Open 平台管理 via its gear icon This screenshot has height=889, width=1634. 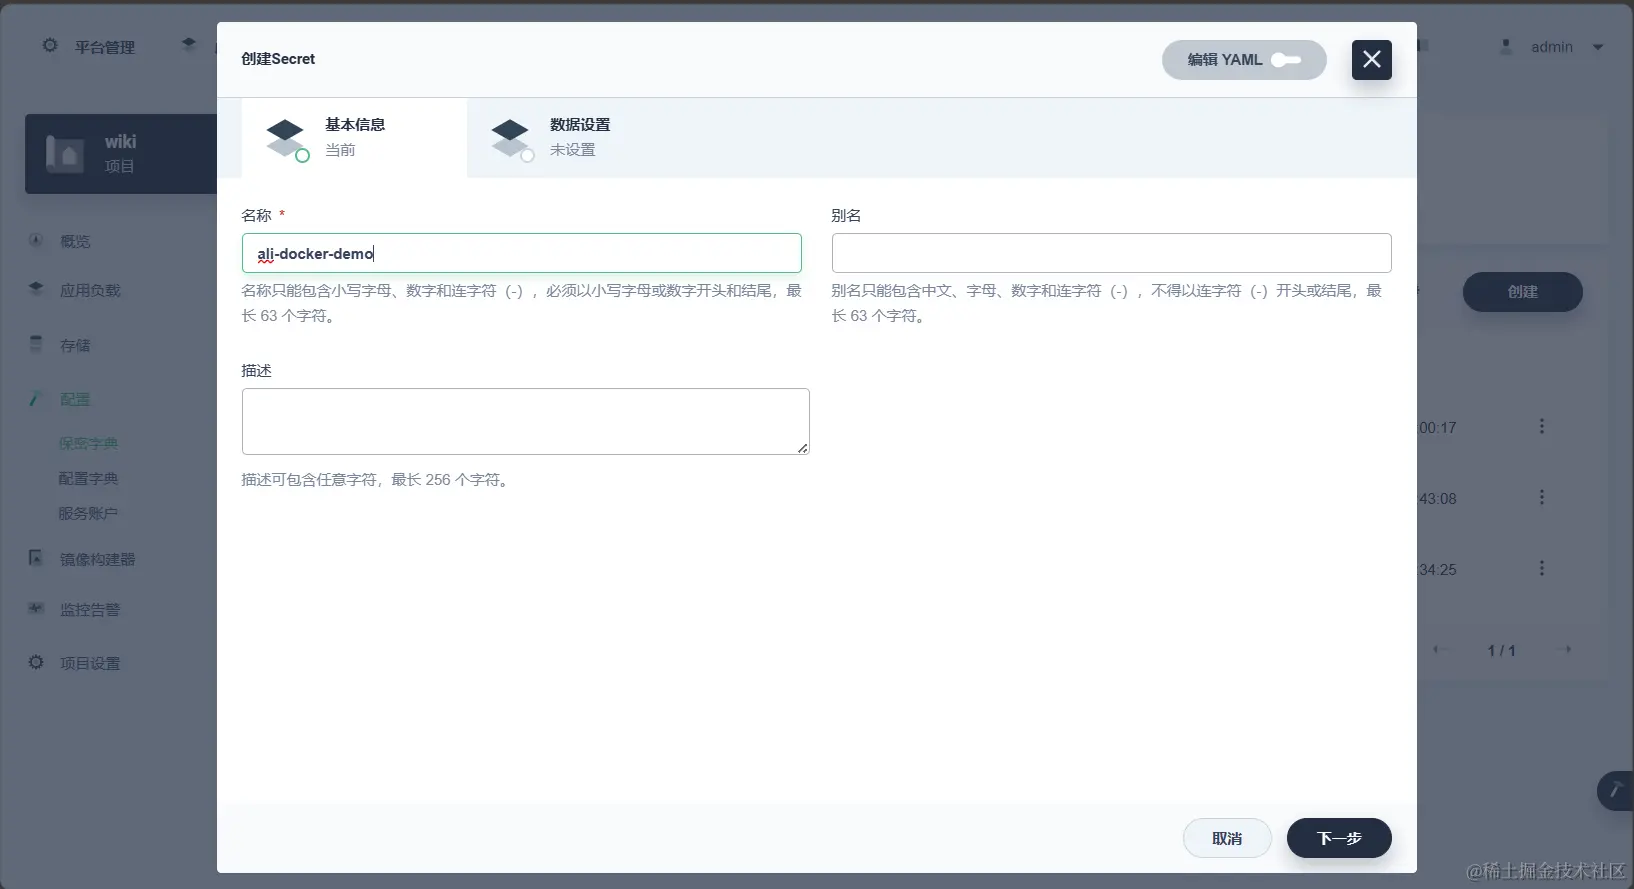tap(50, 46)
